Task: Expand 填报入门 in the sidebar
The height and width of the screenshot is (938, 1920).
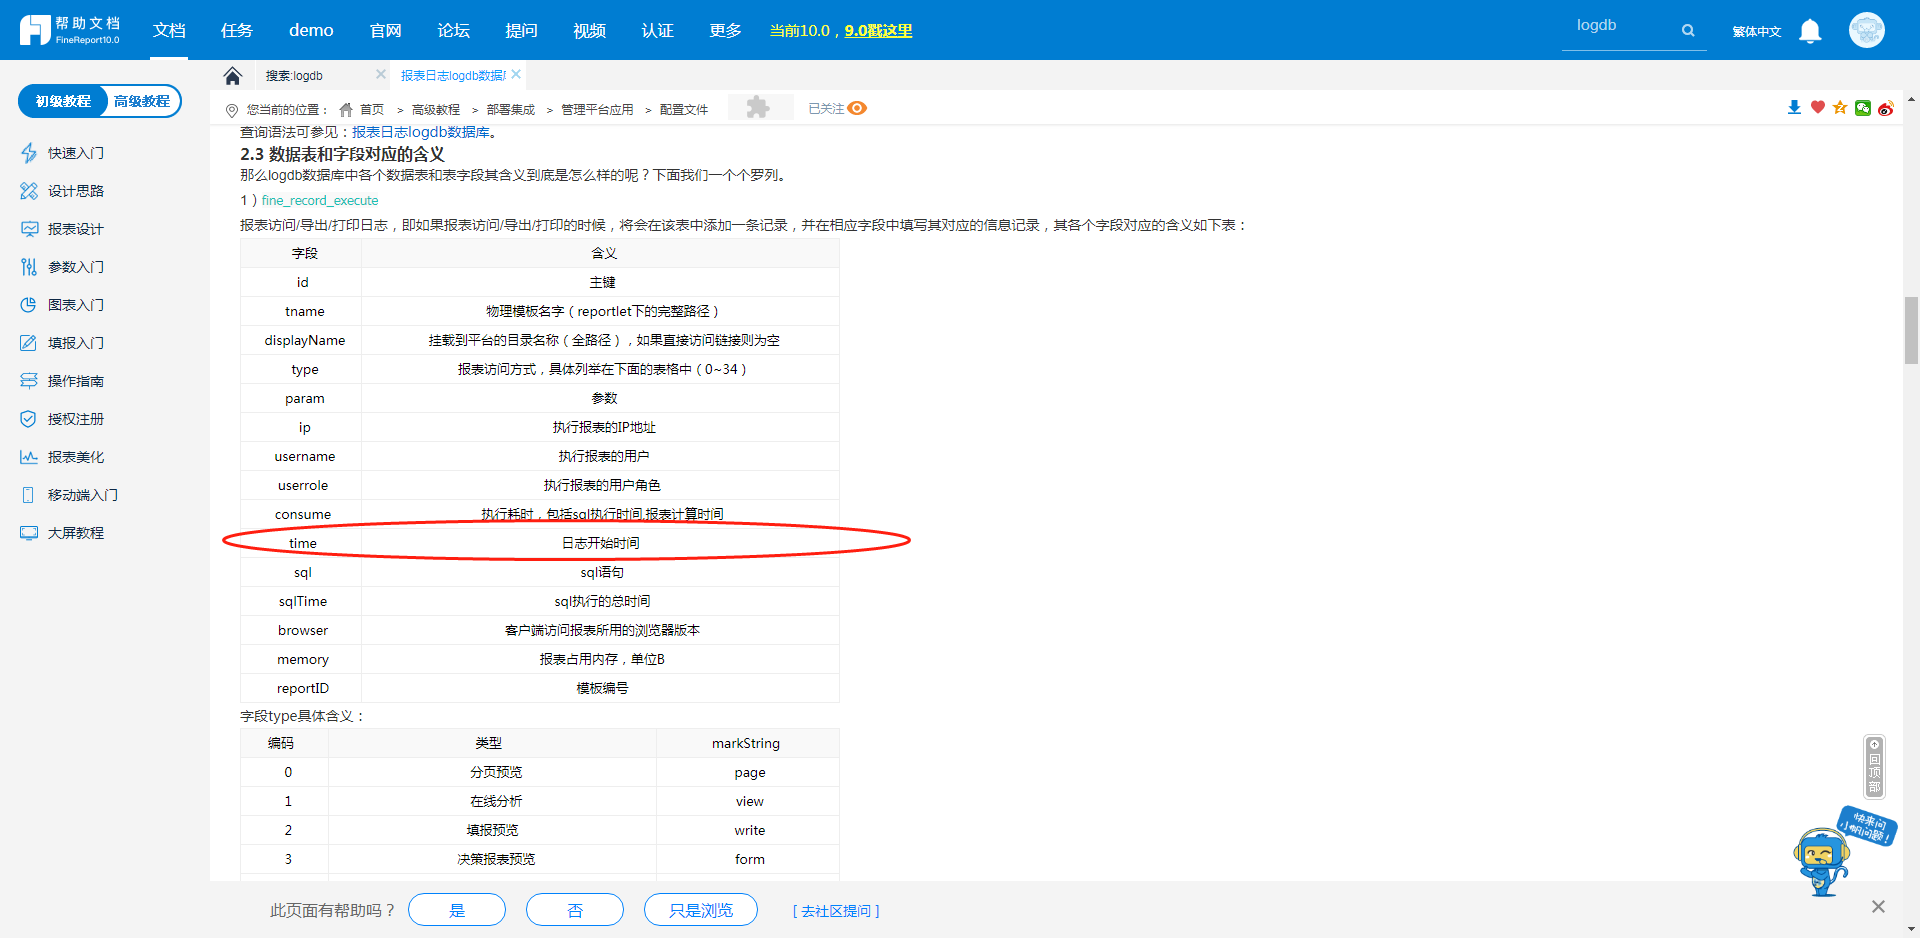Action: [x=75, y=343]
